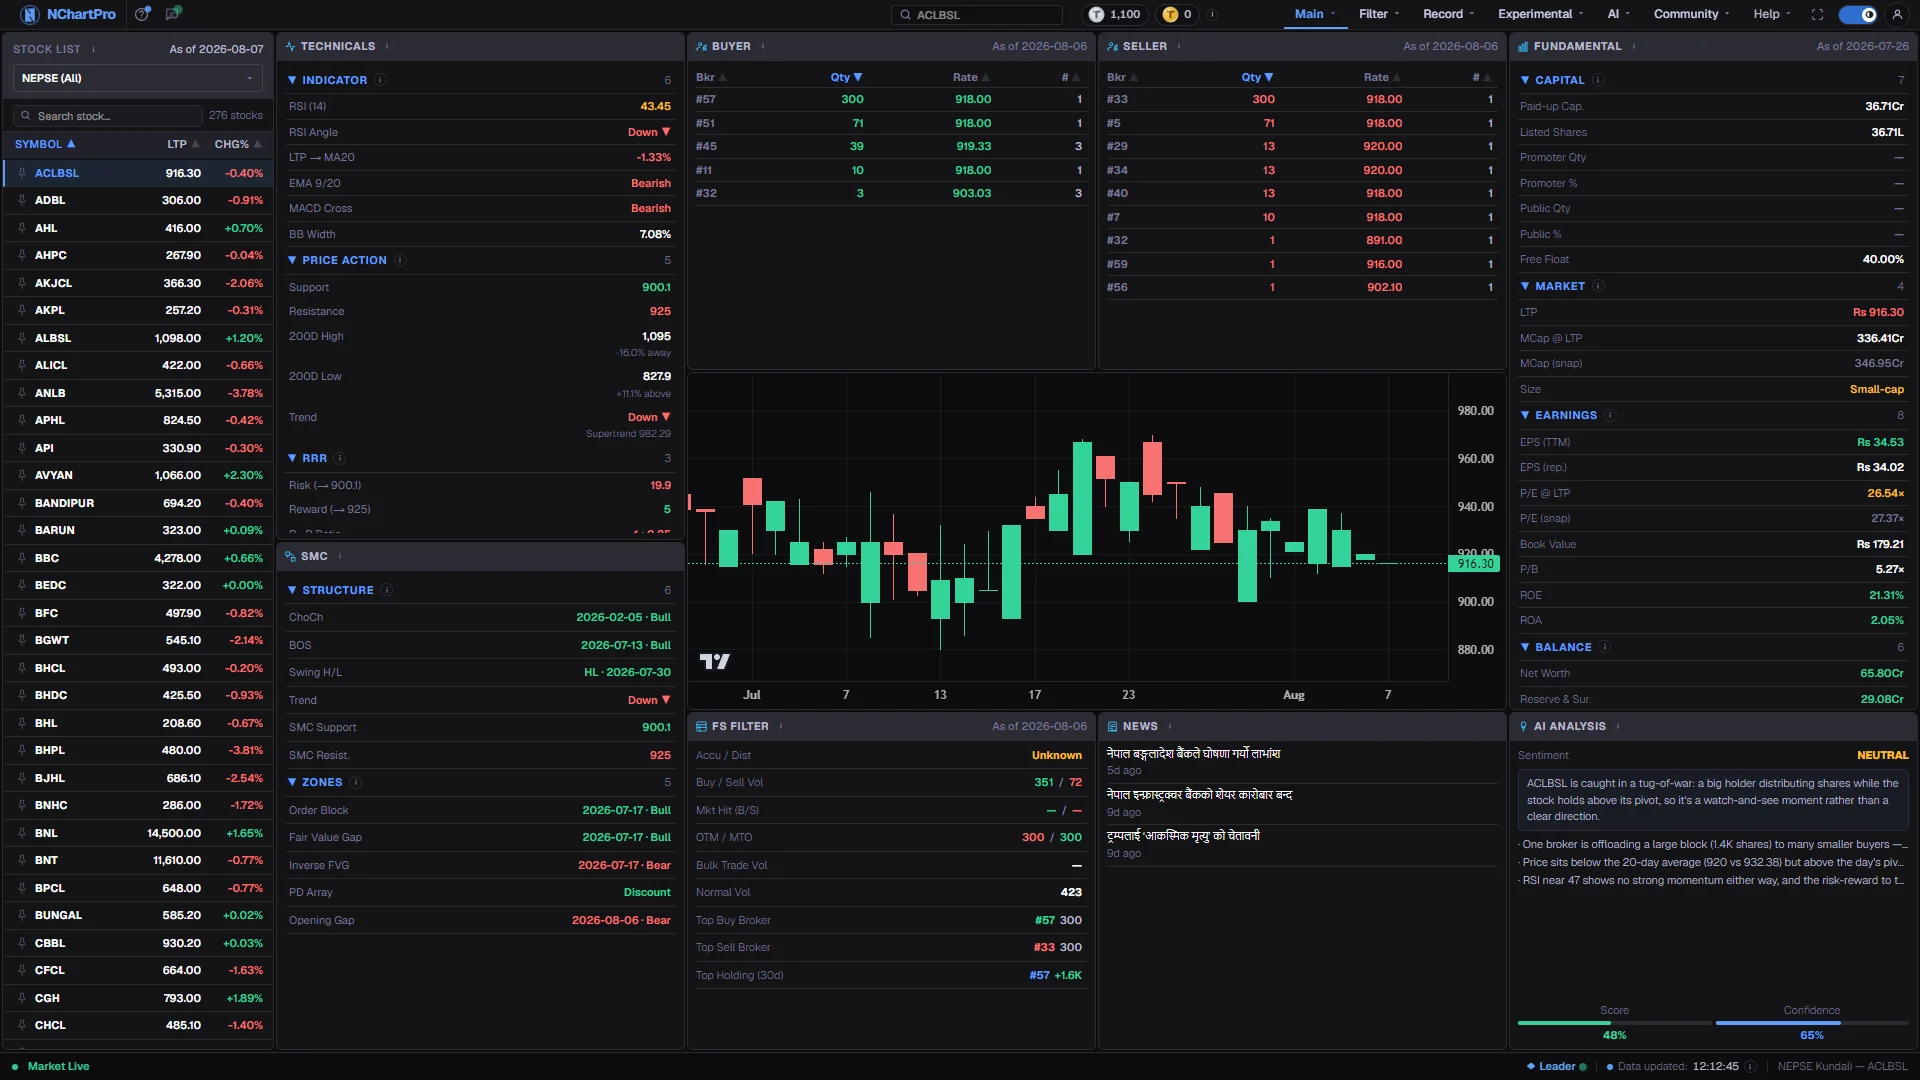
Task: Click the SMC panel options icon
Action: click(x=340, y=556)
